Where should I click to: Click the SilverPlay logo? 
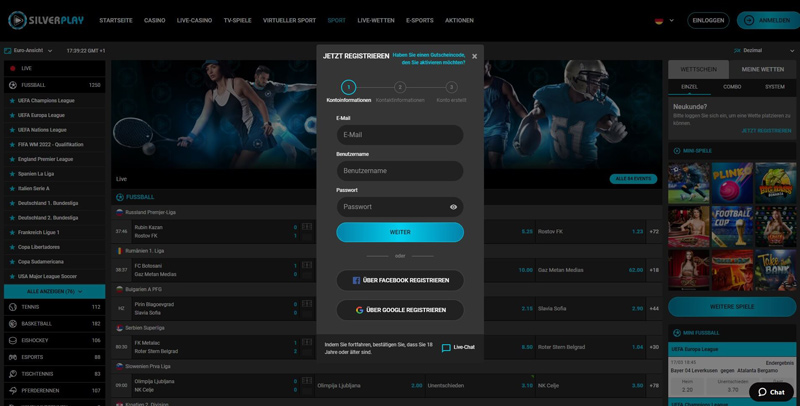click(x=46, y=20)
